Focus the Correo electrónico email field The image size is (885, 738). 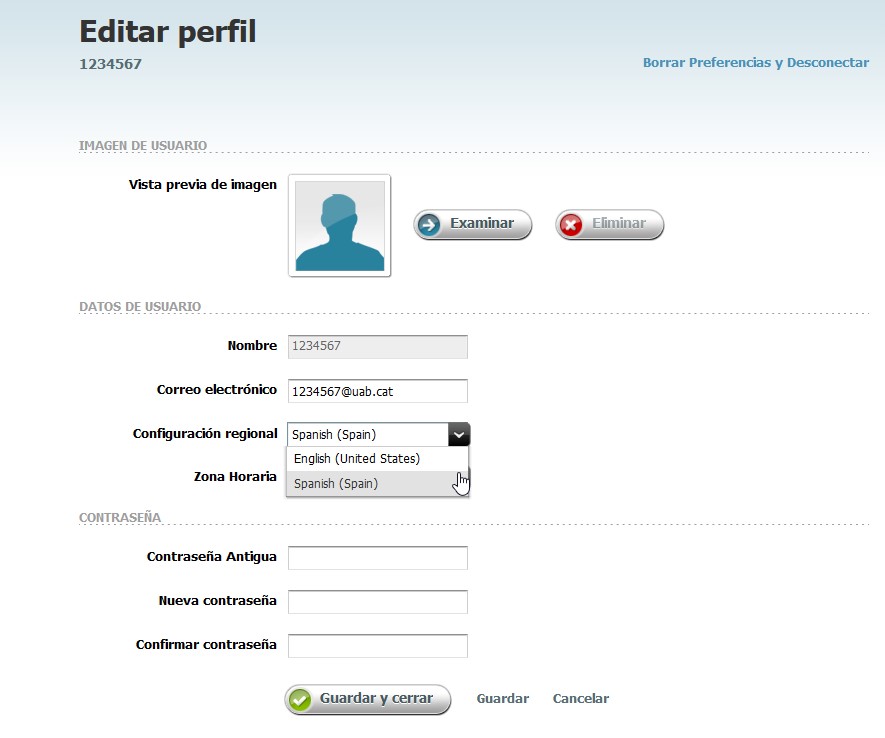click(377, 391)
